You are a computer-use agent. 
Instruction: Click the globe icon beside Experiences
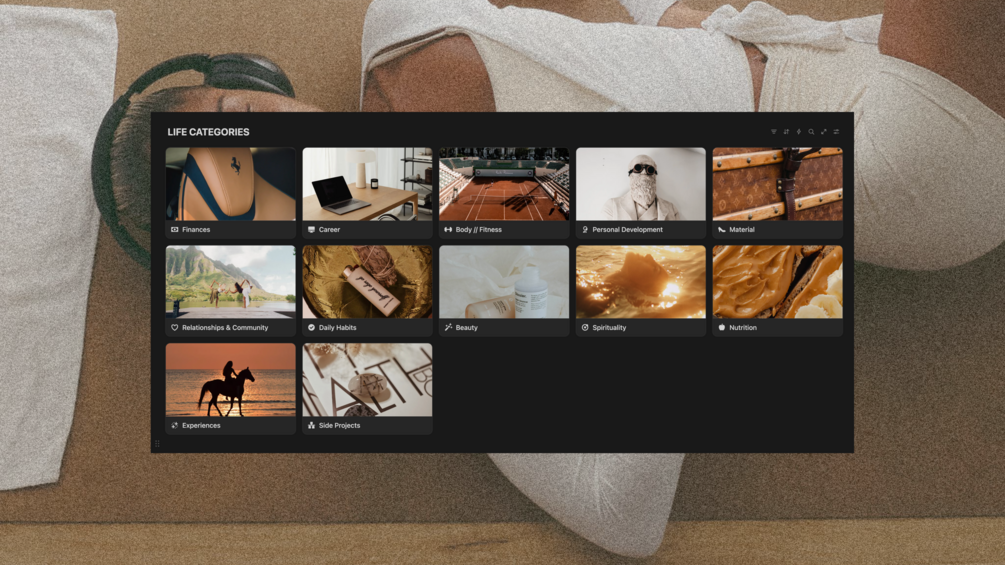174,425
